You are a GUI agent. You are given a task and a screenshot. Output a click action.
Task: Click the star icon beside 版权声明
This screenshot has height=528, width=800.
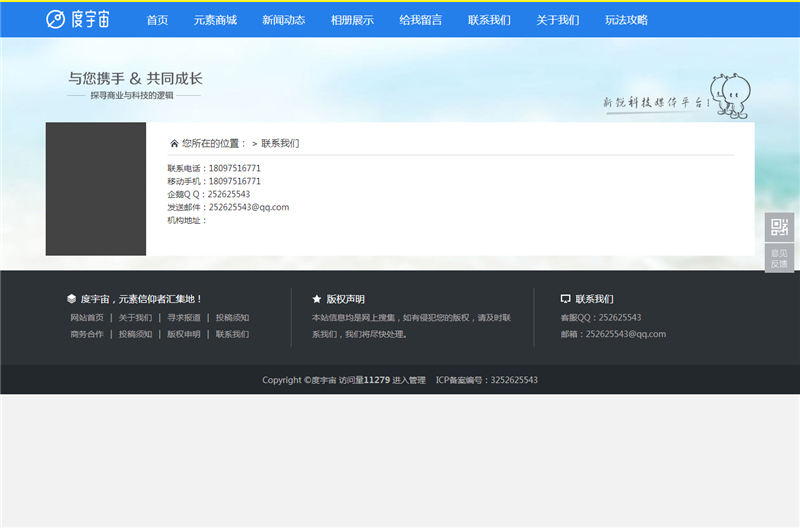[x=317, y=299]
